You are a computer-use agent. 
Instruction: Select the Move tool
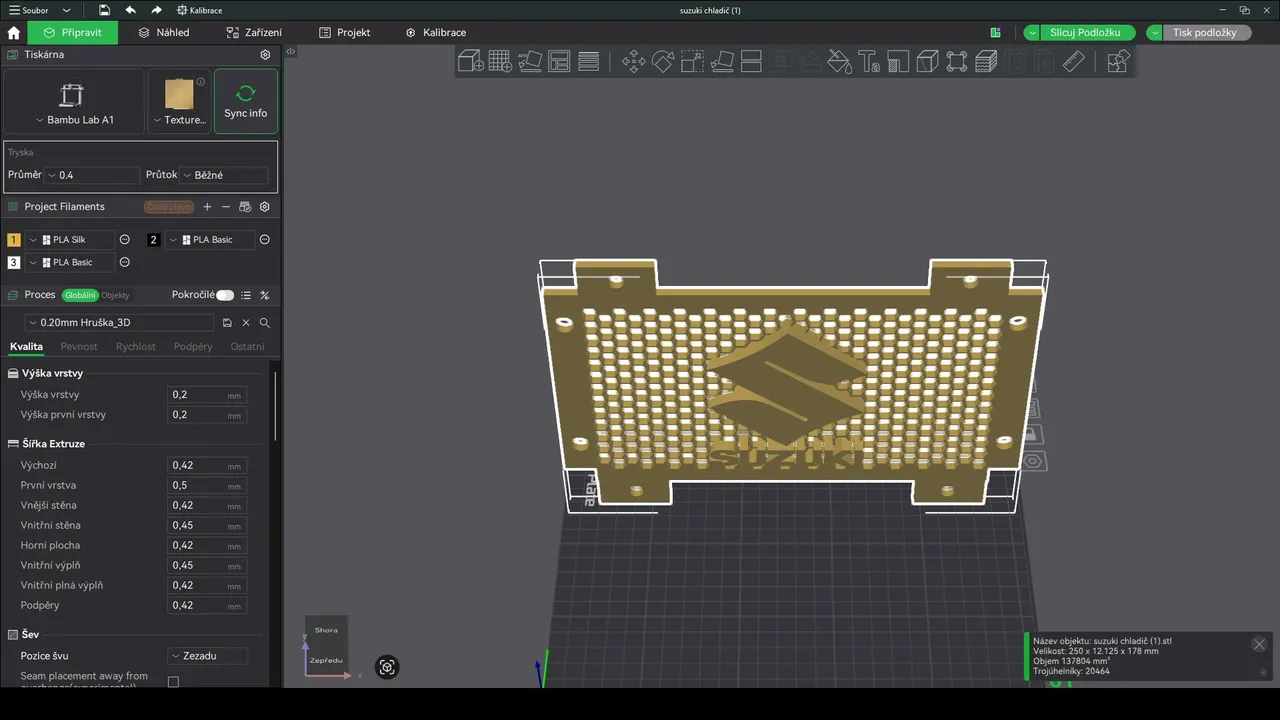coord(634,62)
